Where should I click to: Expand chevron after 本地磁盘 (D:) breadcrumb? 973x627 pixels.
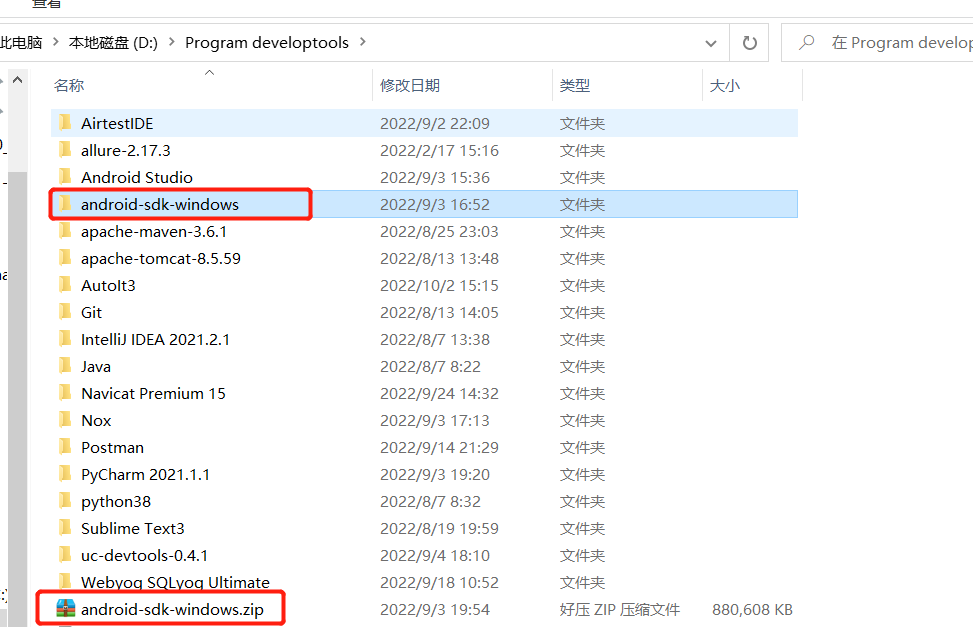(x=171, y=42)
